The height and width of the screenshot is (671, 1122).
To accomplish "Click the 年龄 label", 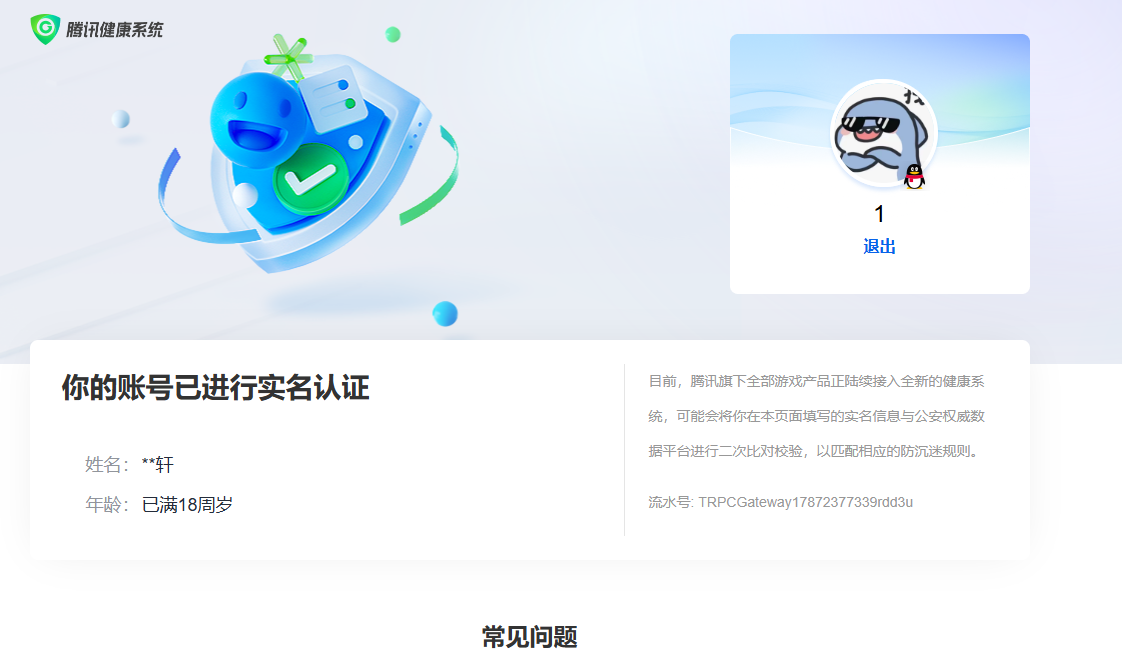I will [106, 505].
